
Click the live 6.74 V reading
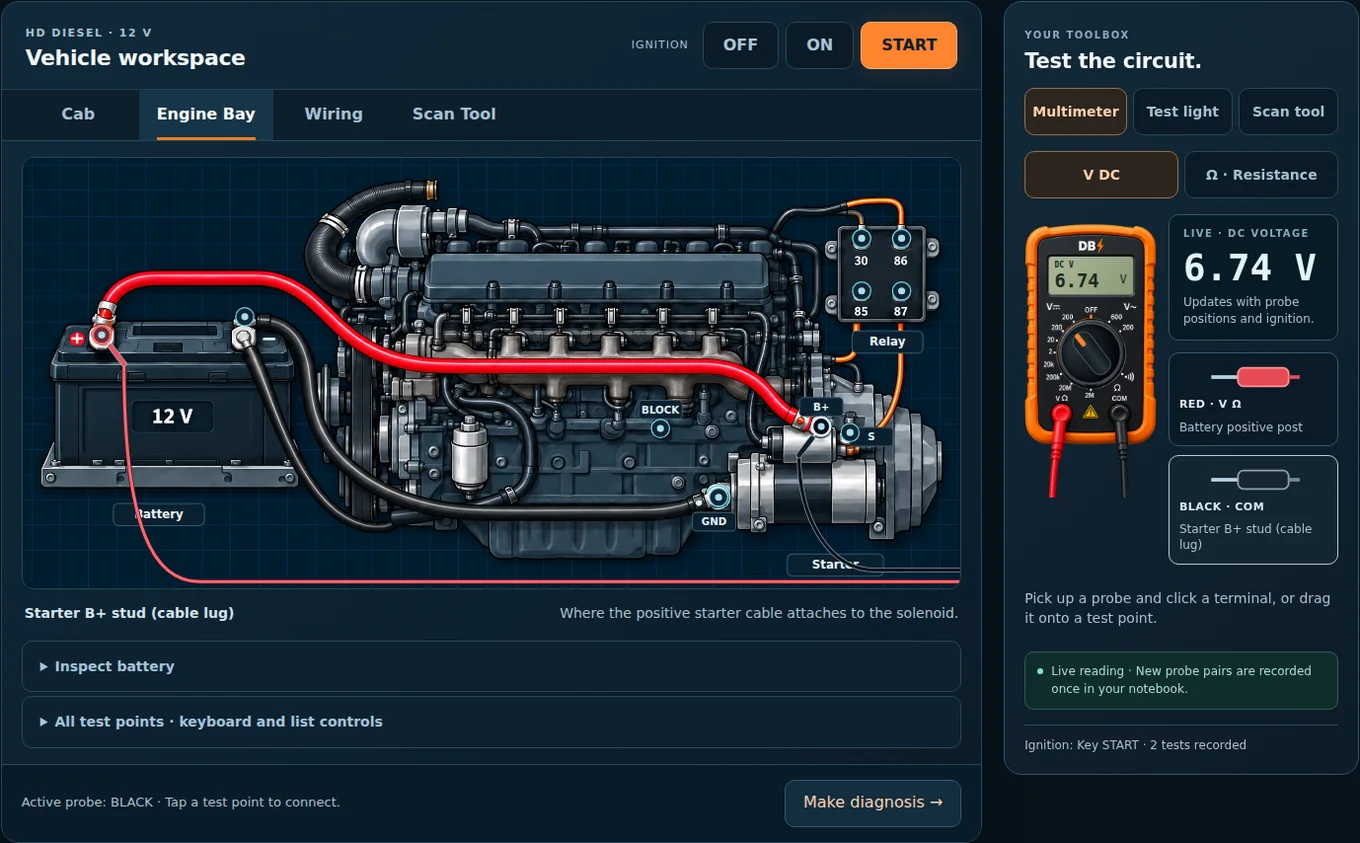tap(1249, 267)
